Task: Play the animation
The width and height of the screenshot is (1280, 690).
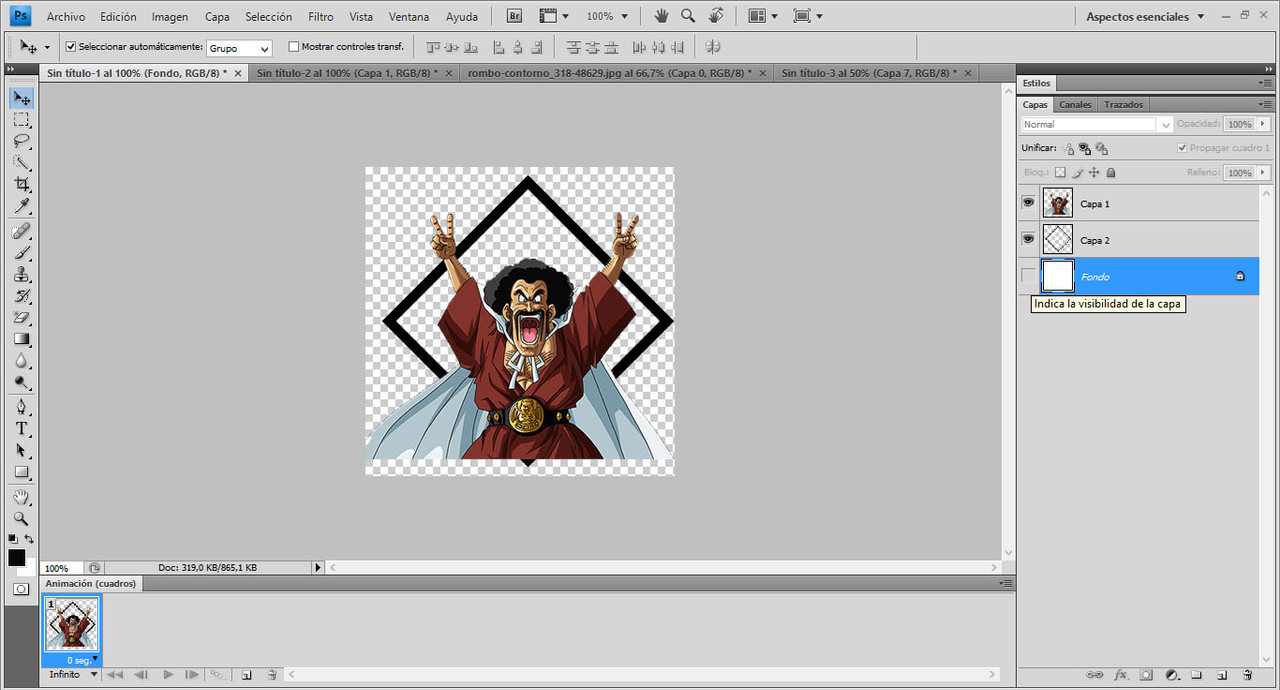Action: [x=168, y=675]
